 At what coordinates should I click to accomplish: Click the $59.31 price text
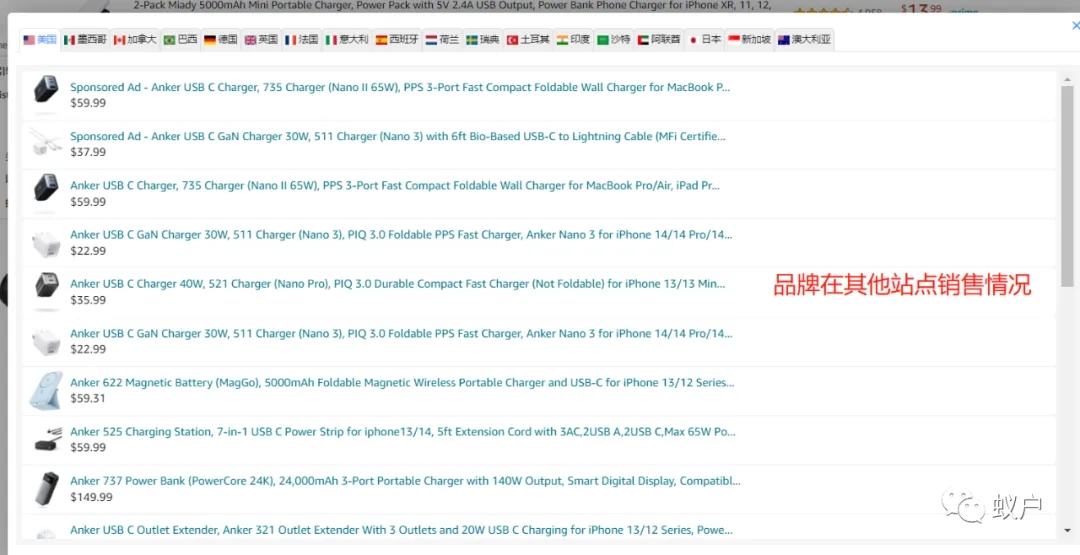coord(88,399)
